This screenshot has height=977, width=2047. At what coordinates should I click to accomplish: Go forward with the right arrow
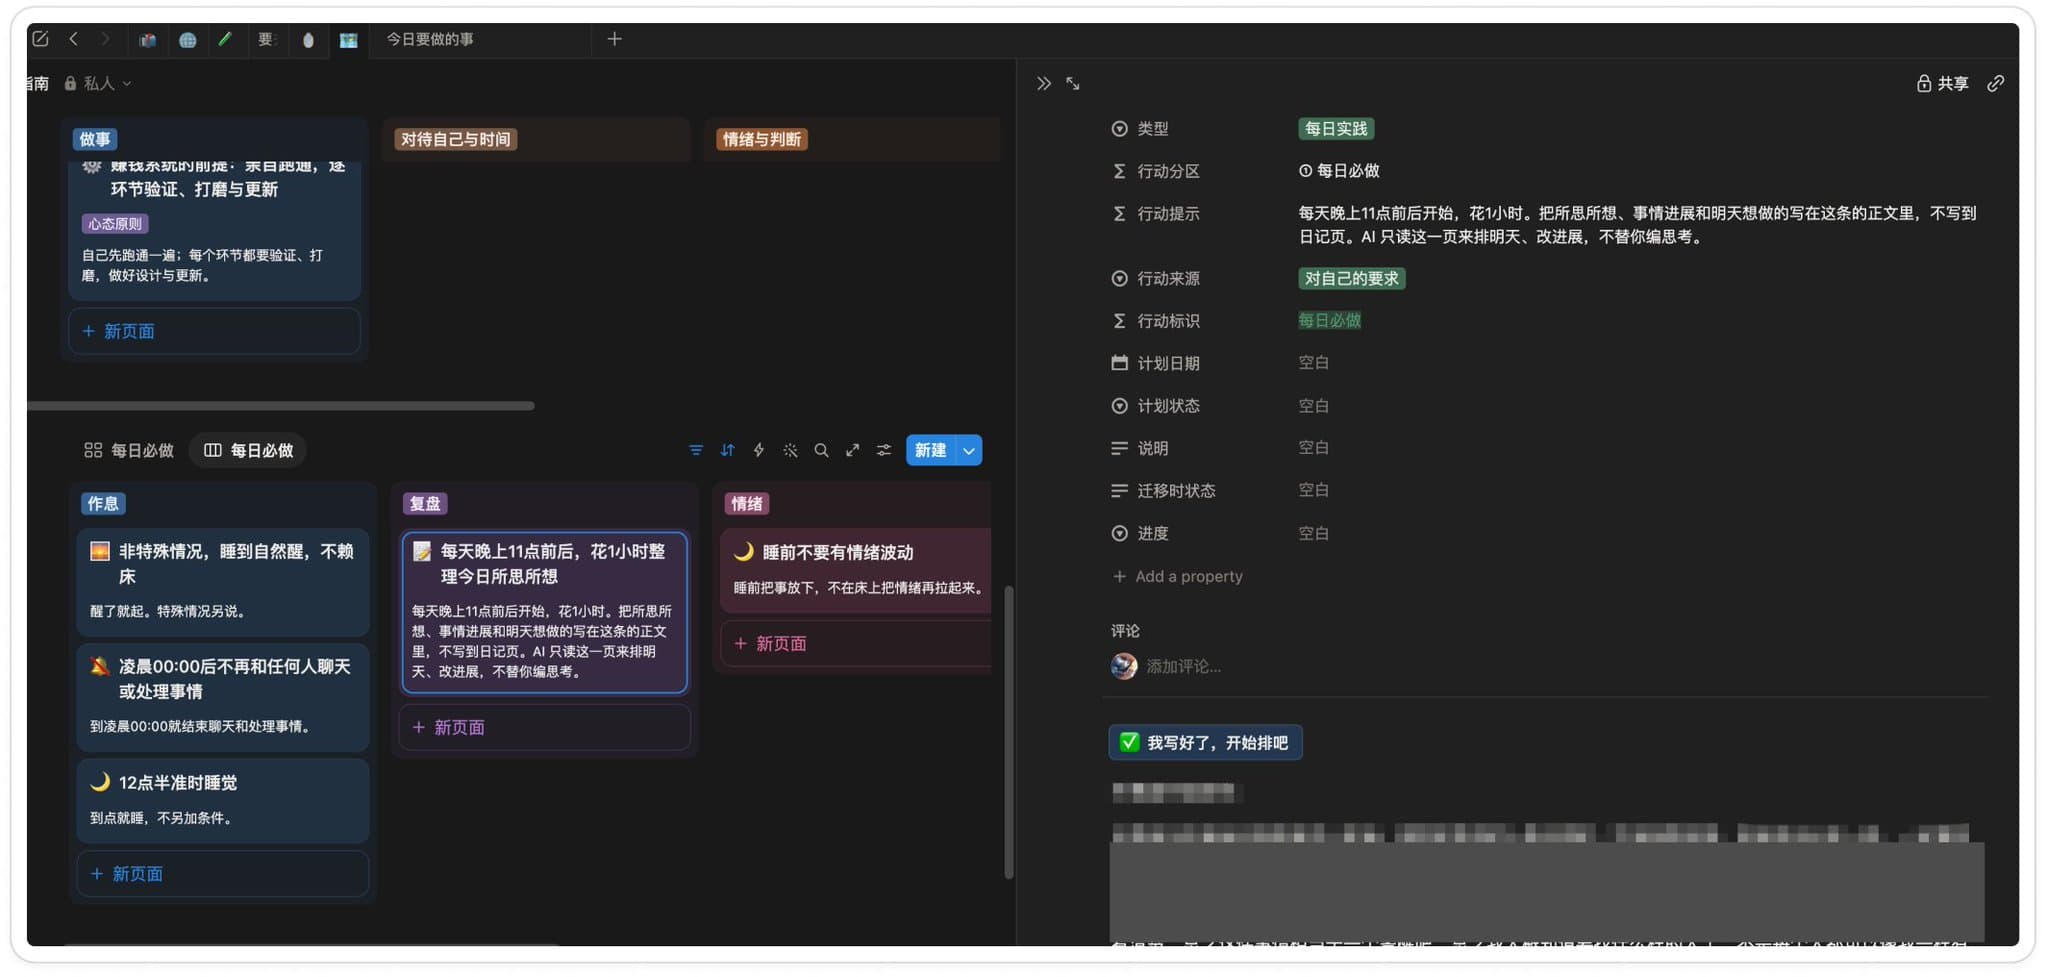pyautogui.click(x=104, y=39)
